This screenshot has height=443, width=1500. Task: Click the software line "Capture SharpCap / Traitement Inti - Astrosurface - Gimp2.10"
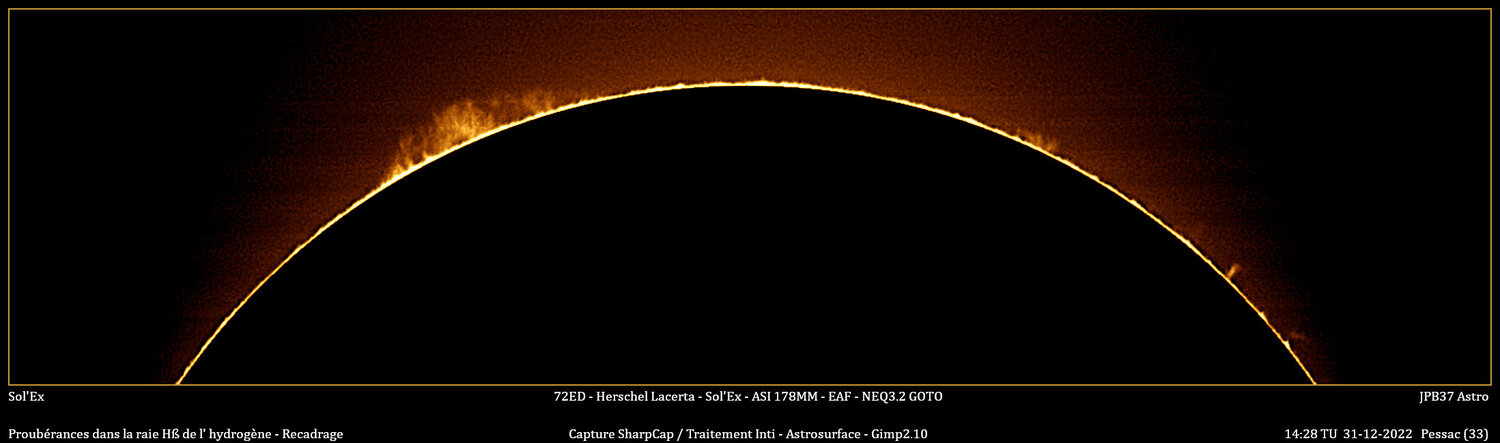coord(748,434)
